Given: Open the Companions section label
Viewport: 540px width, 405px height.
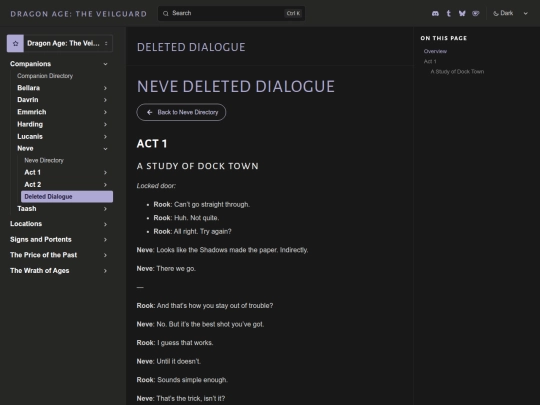Looking at the screenshot, I should click(30, 64).
